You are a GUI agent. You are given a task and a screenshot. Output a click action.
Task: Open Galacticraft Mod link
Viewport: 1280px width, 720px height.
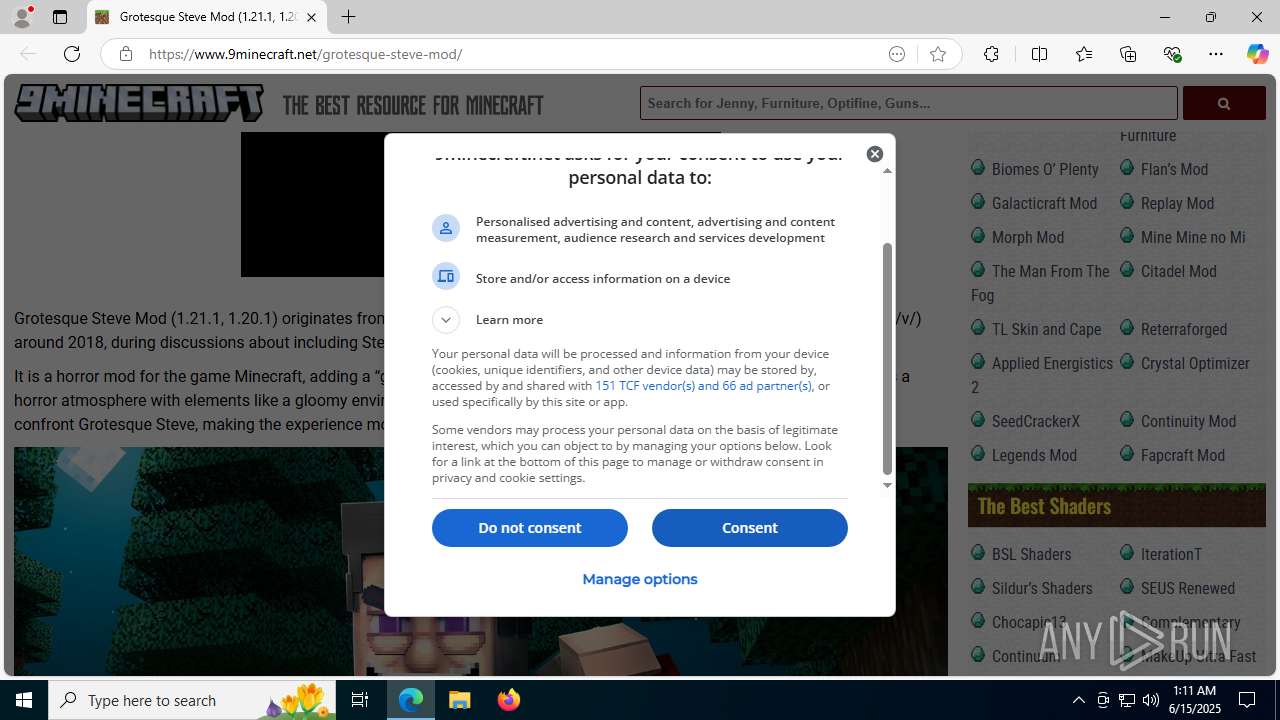coord(1044,203)
